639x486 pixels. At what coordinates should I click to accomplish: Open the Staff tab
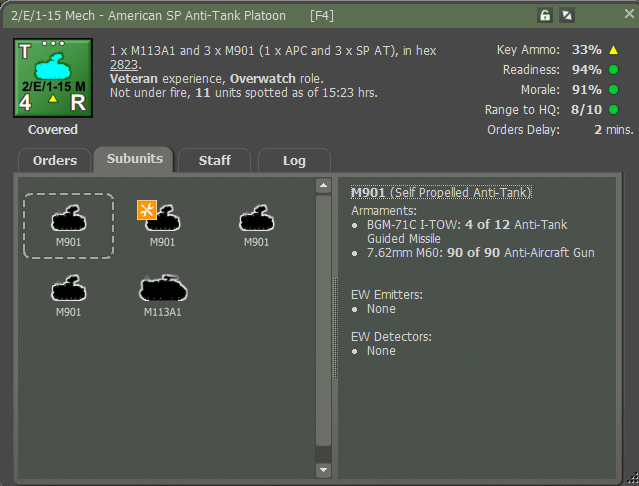tap(214, 161)
